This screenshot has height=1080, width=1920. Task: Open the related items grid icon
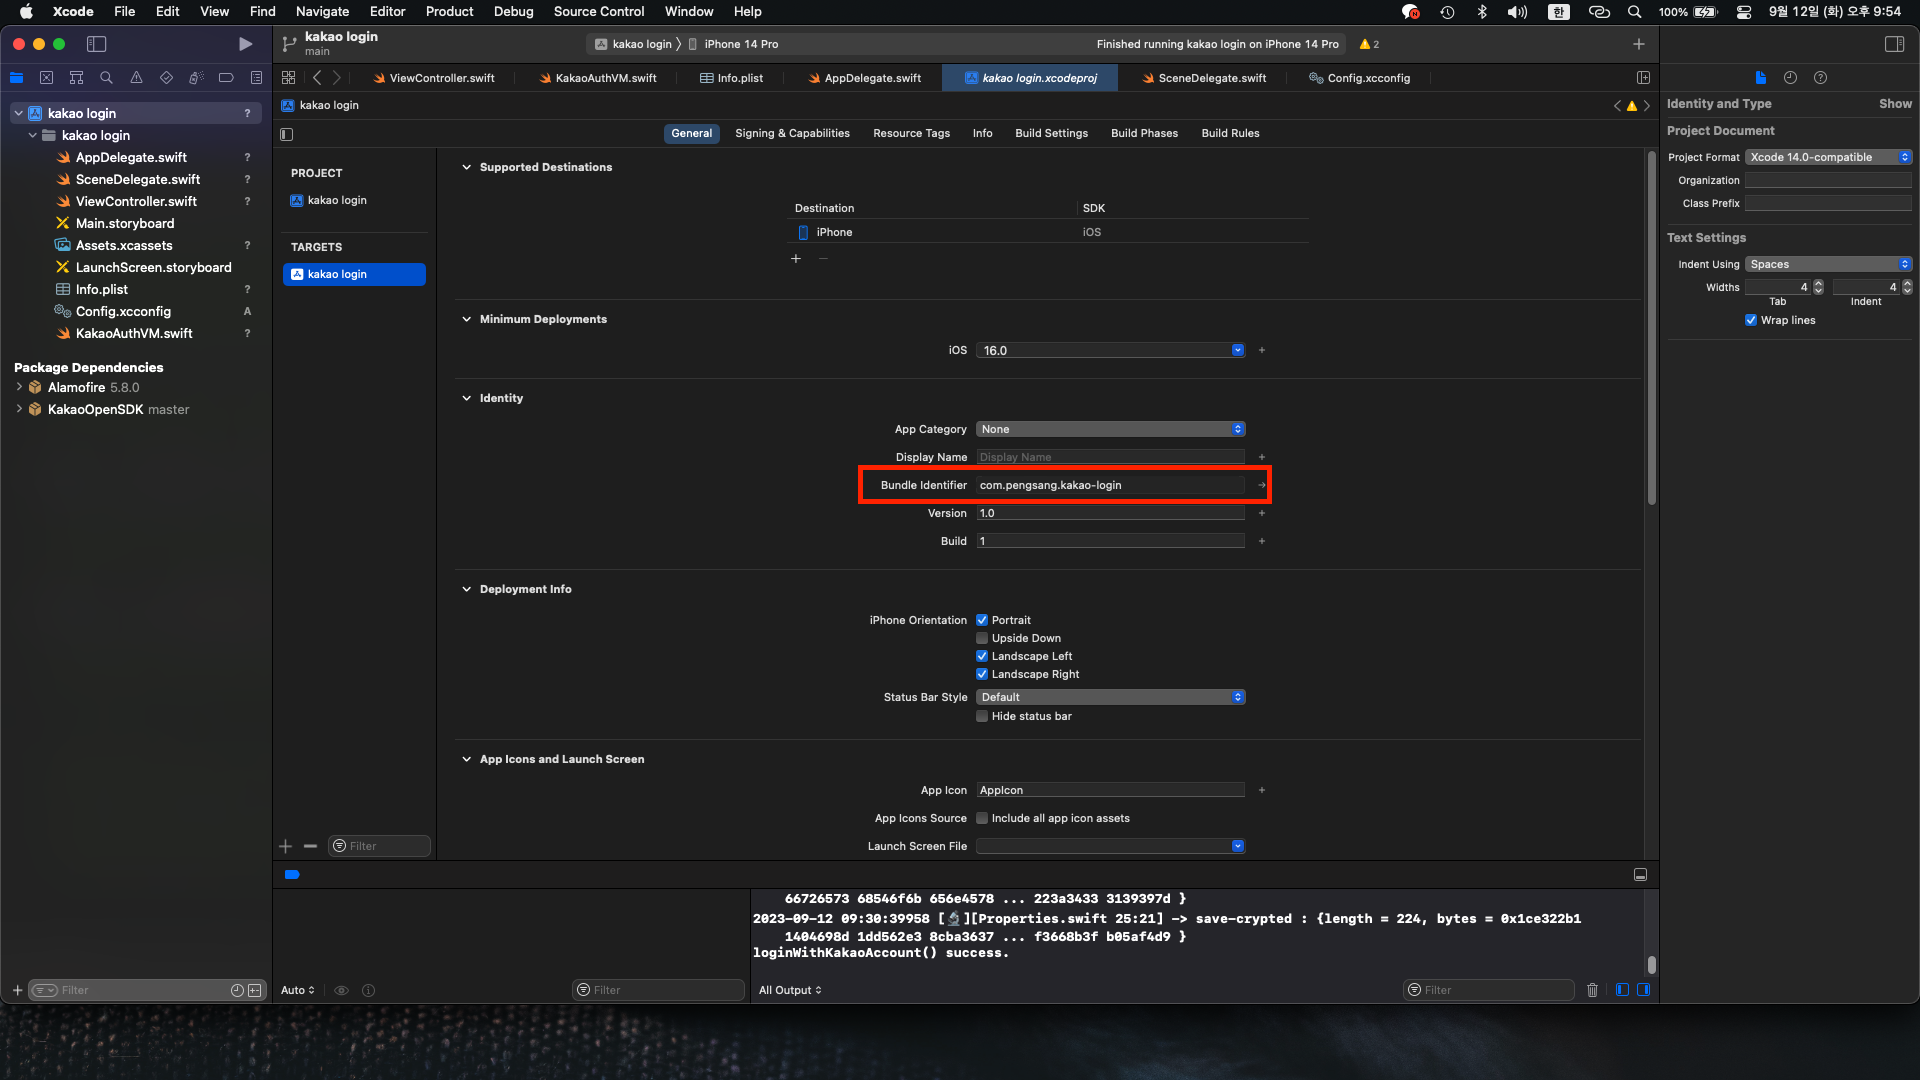288,78
